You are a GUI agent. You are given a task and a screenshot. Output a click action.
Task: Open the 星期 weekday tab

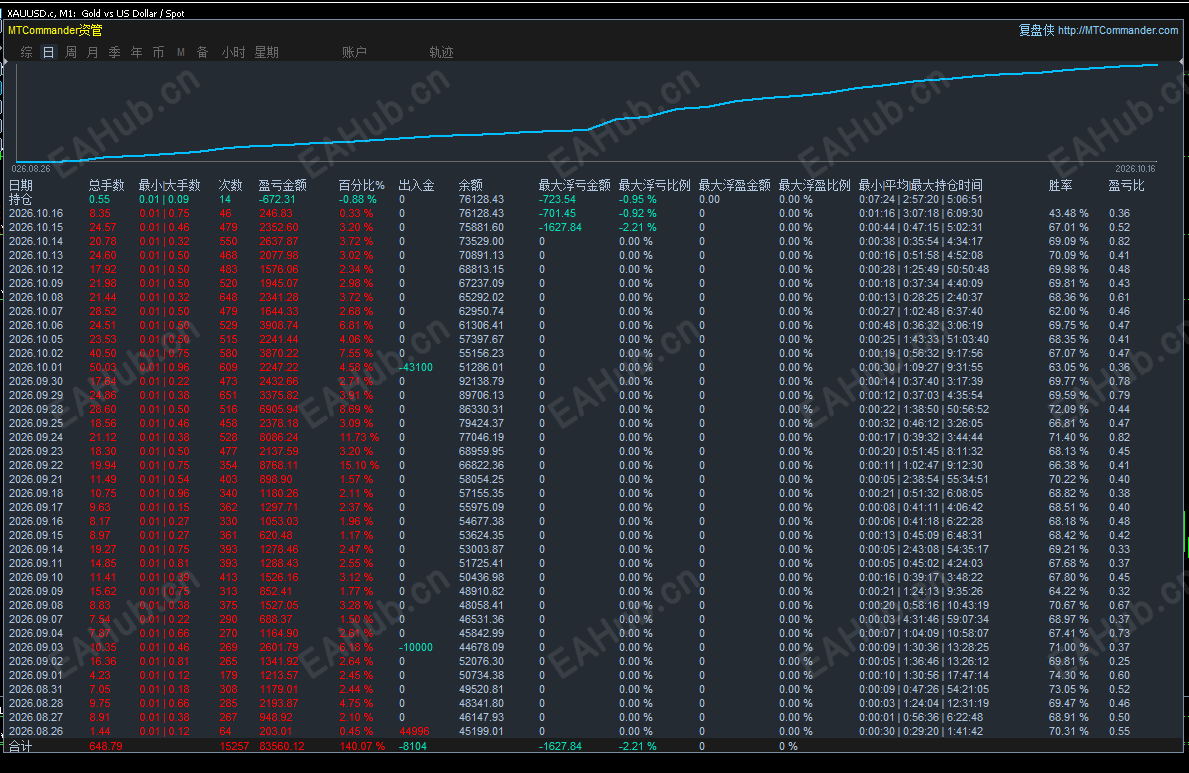click(266, 52)
